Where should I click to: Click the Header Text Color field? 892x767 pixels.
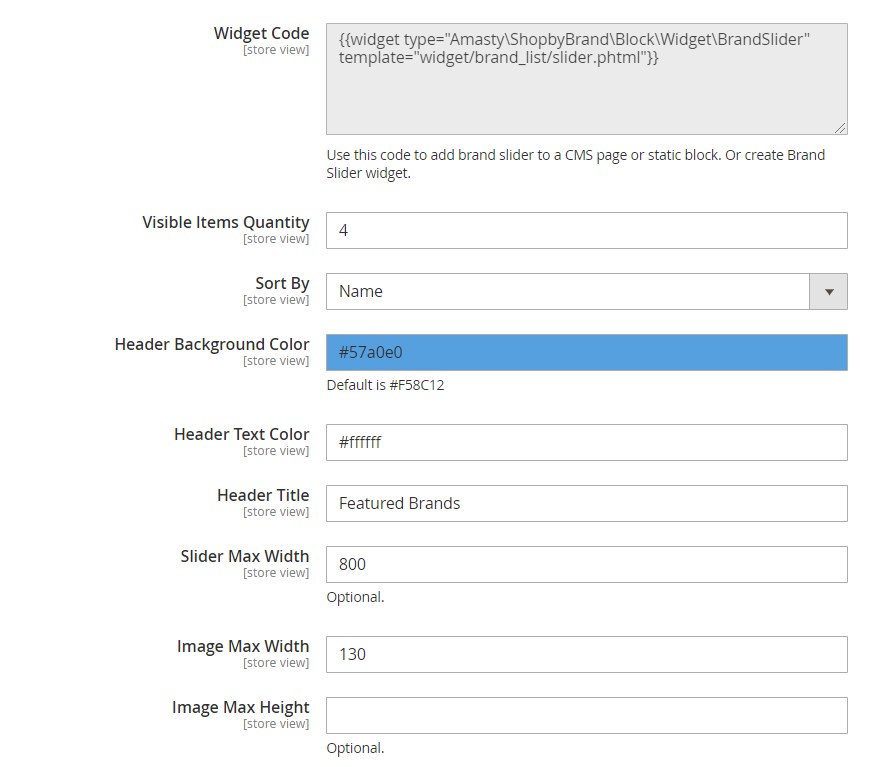tap(587, 442)
